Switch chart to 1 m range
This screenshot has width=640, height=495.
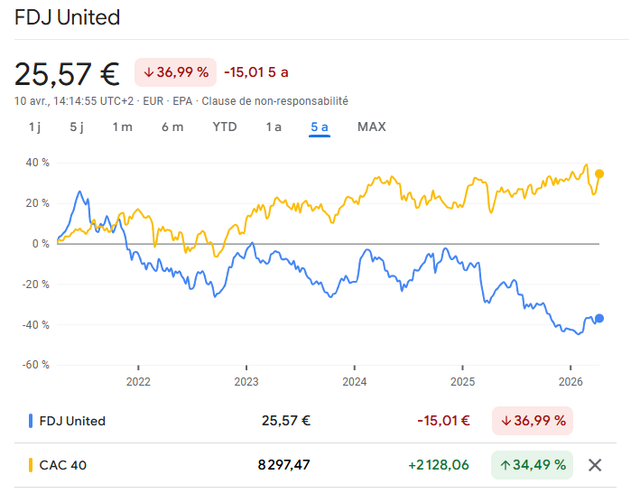tap(122, 127)
